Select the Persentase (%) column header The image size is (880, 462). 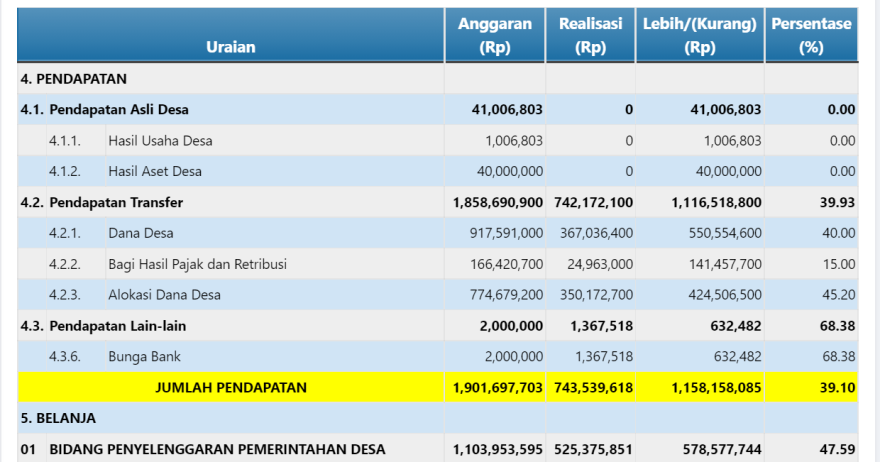[x=811, y=35]
